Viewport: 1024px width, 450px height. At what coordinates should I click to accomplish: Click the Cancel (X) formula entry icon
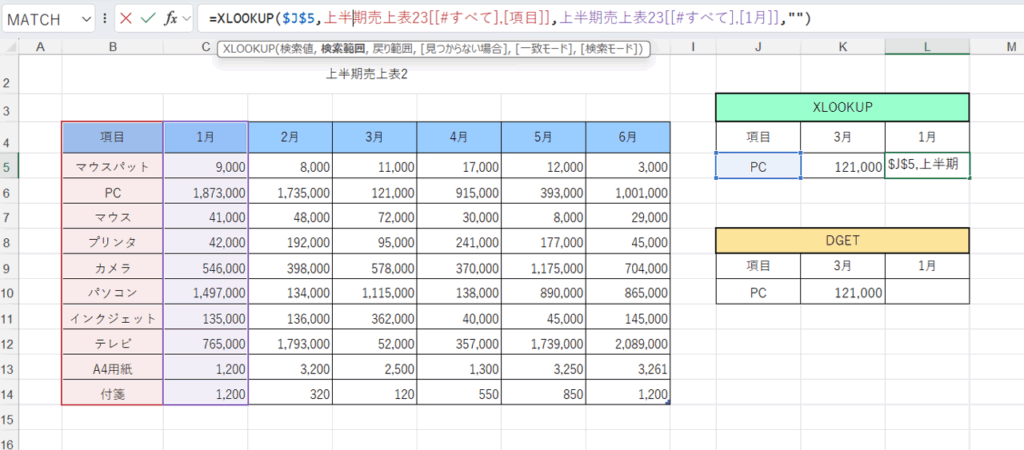(126, 18)
